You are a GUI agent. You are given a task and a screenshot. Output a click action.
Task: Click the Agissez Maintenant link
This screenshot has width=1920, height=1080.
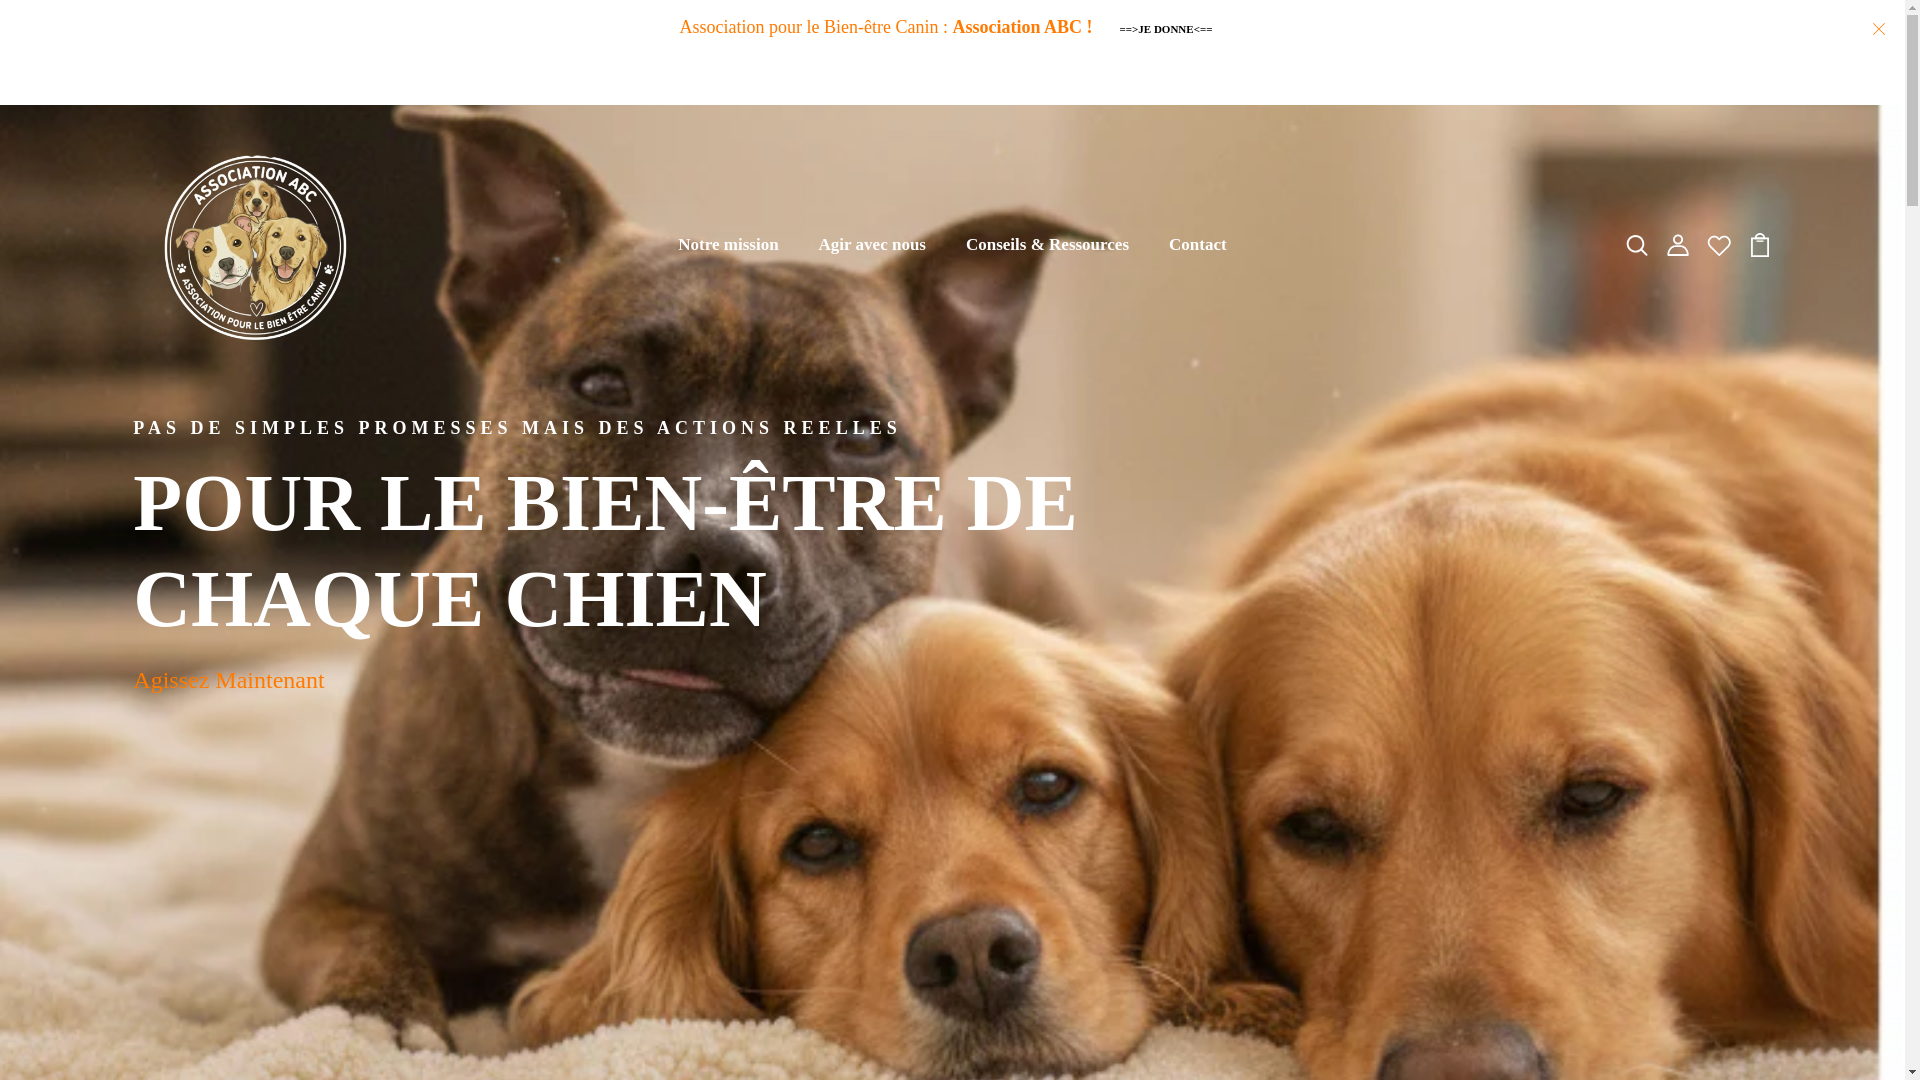[x=229, y=680]
